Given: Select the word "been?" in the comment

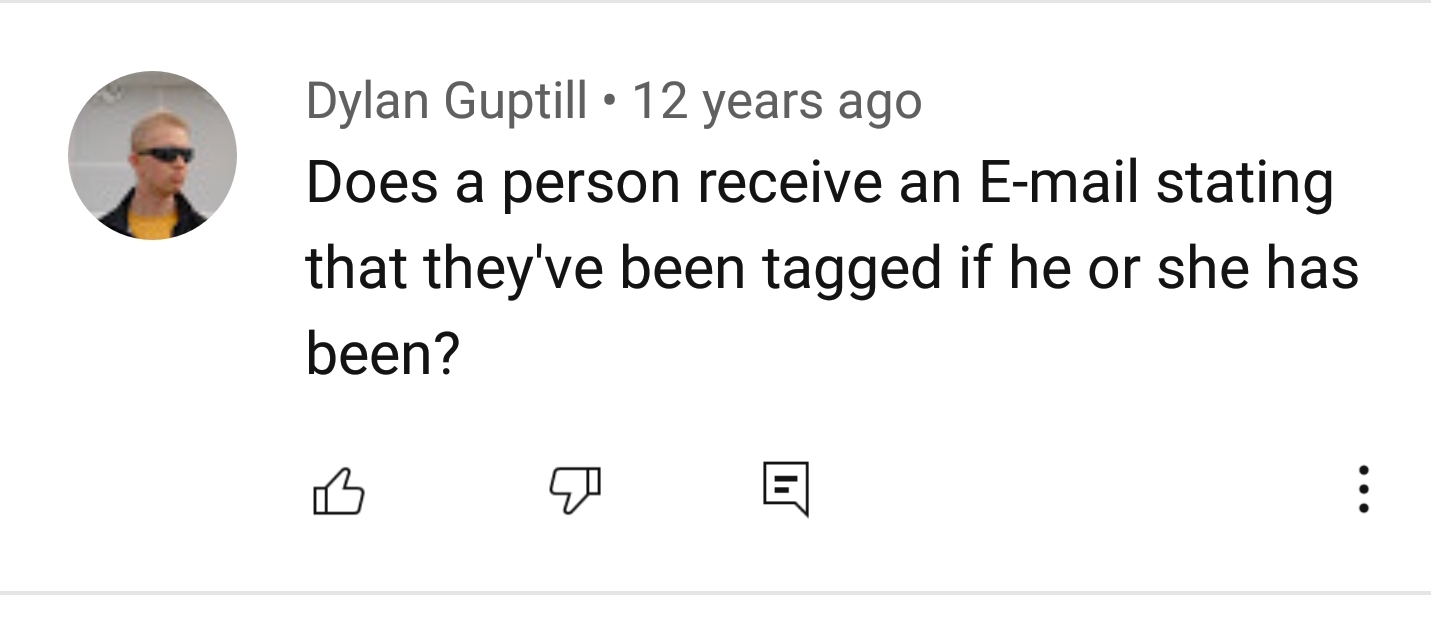Looking at the screenshot, I should pos(381,354).
